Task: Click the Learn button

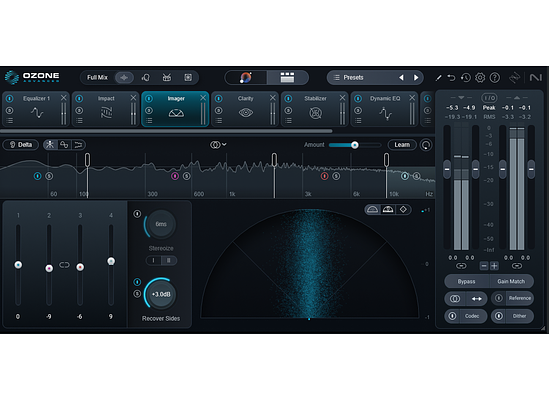Action: pos(402,145)
